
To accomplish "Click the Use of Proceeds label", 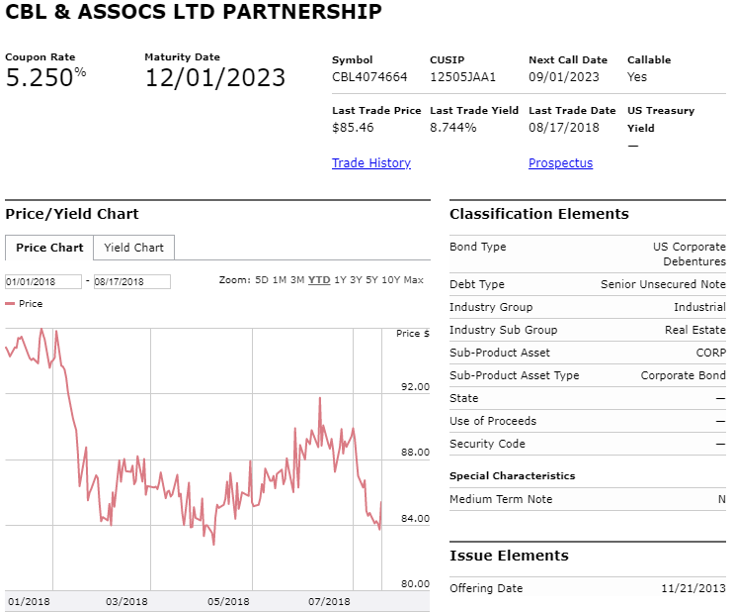I will click(492, 421).
